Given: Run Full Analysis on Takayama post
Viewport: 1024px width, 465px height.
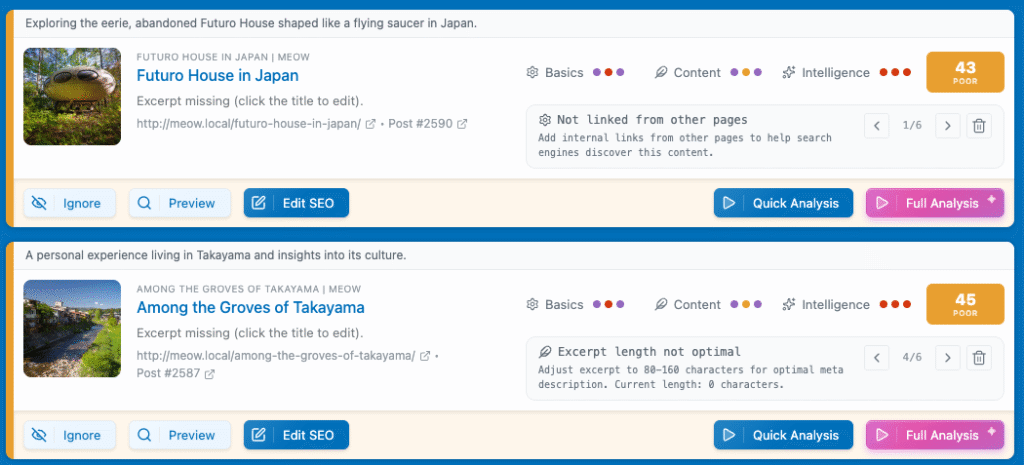Looking at the screenshot, I should 934,435.
